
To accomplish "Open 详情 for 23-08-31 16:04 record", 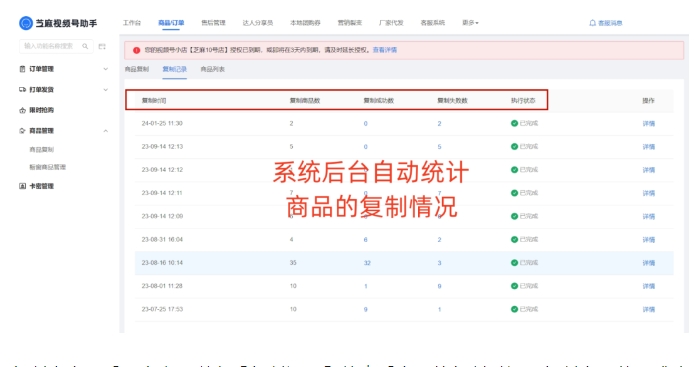I will [x=648, y=240].
